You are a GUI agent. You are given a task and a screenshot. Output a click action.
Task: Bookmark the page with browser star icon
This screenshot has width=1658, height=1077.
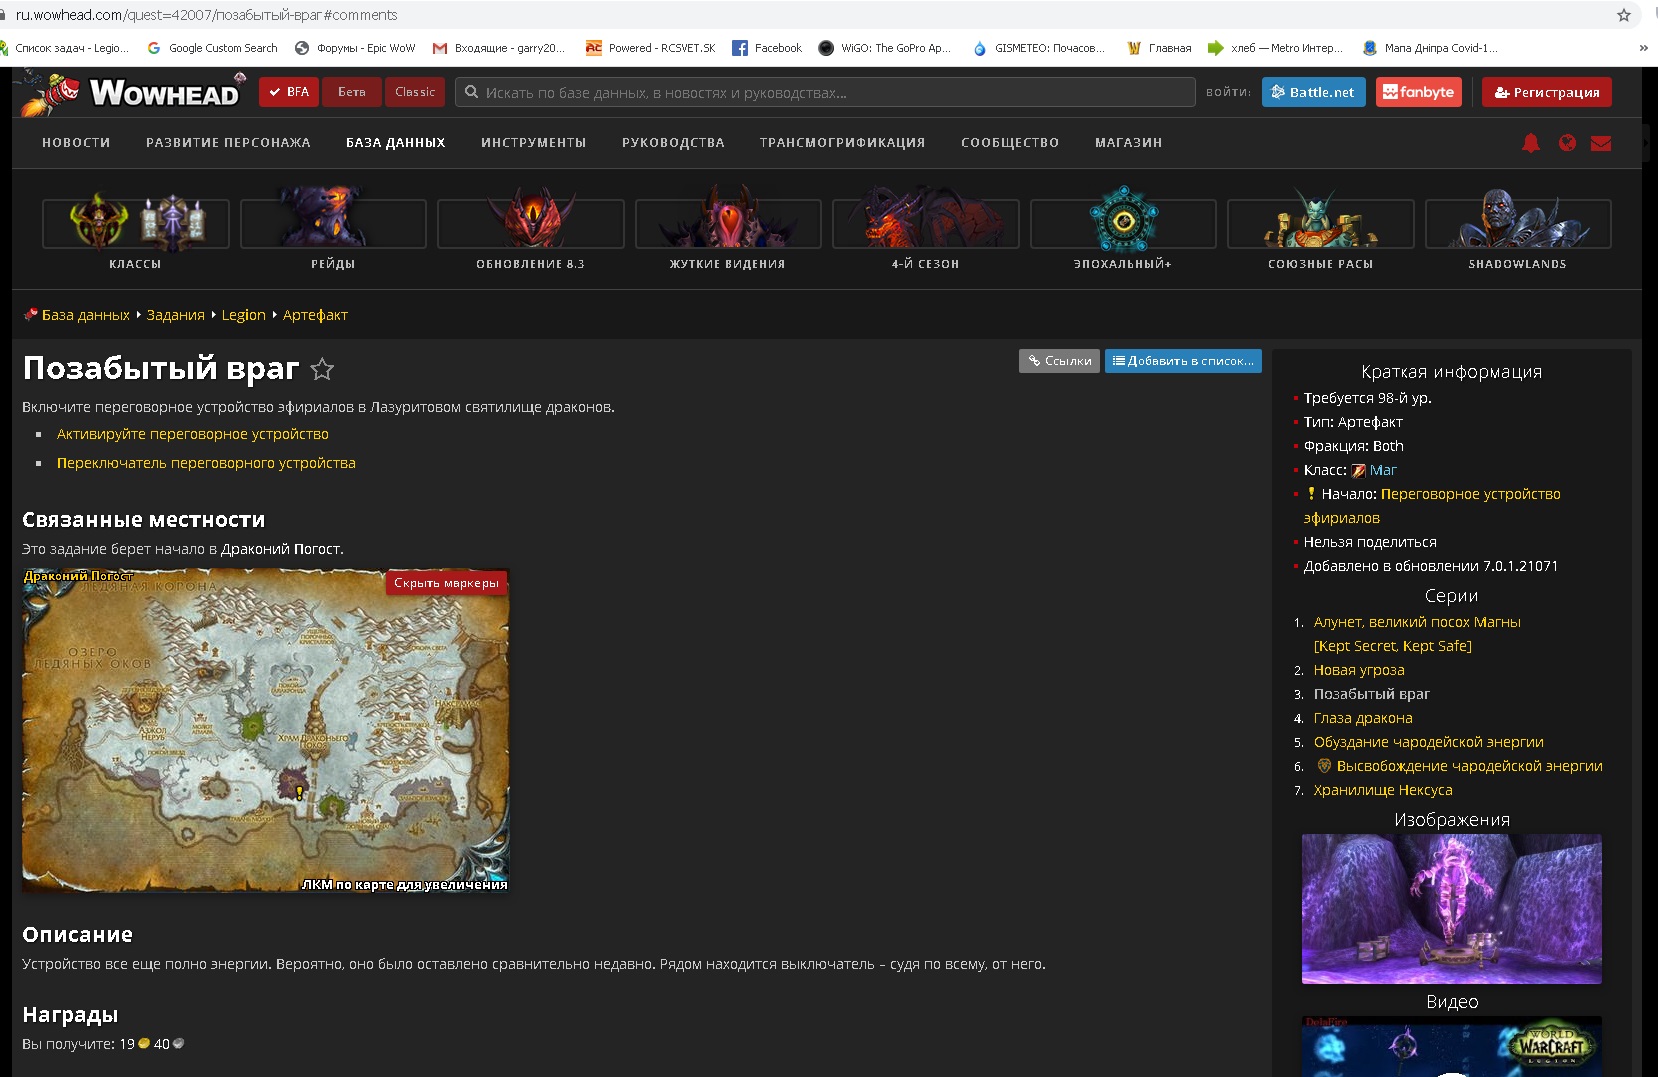1624,15
